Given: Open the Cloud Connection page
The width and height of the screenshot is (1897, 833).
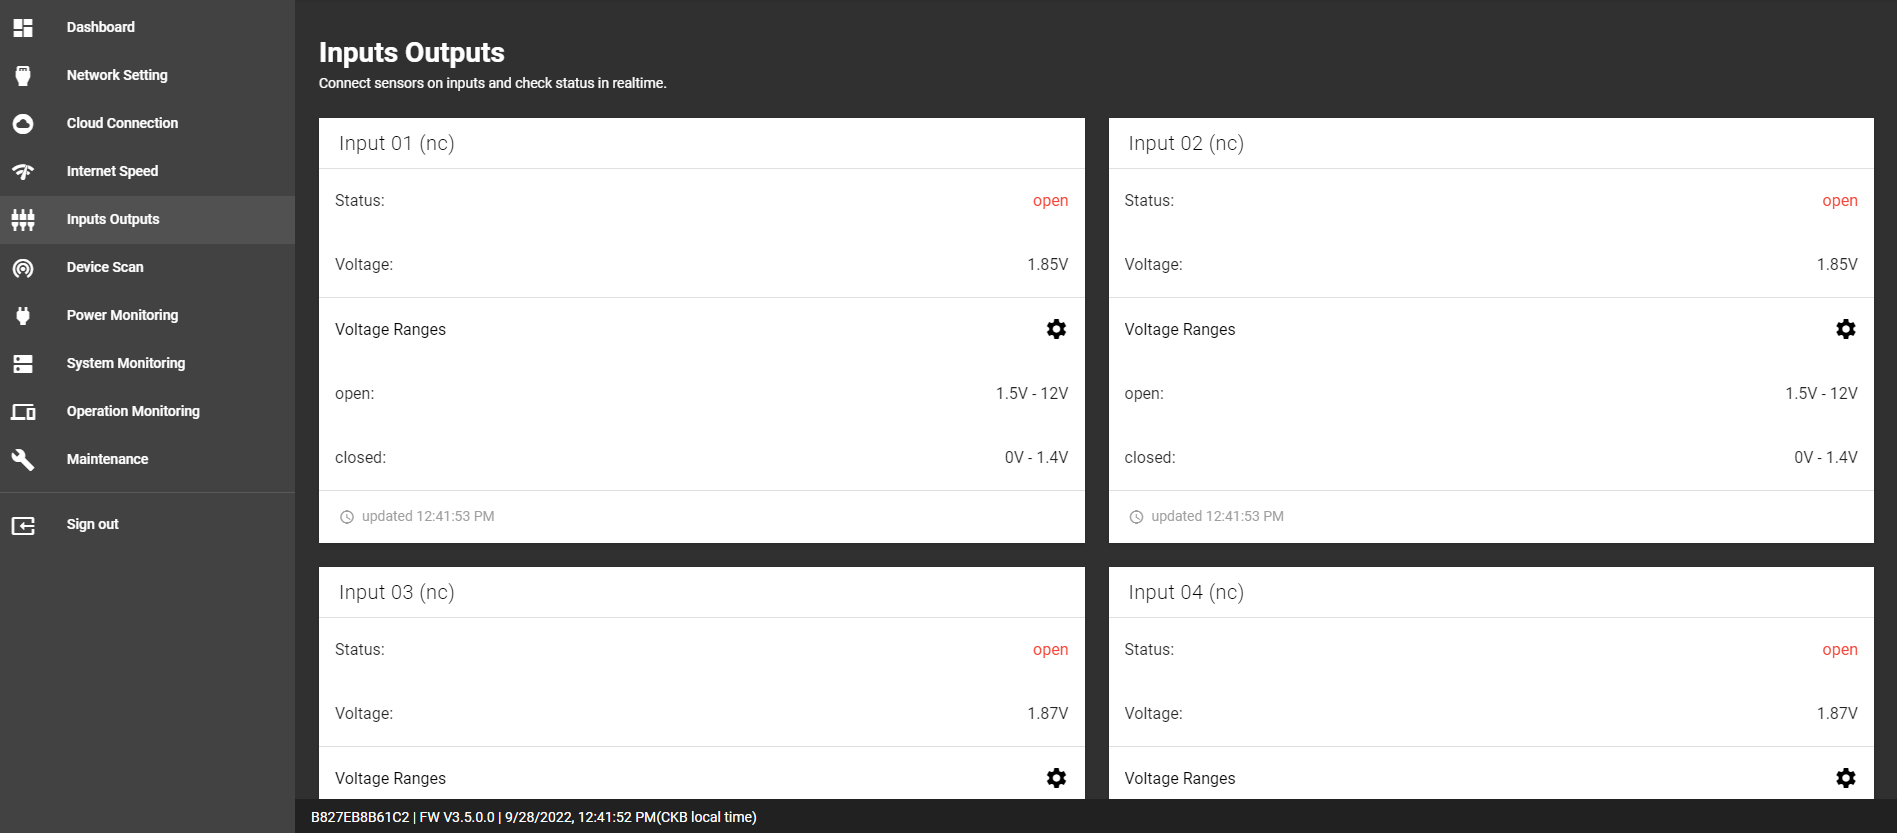Looking at the screenshot, I should click(147, 123).
